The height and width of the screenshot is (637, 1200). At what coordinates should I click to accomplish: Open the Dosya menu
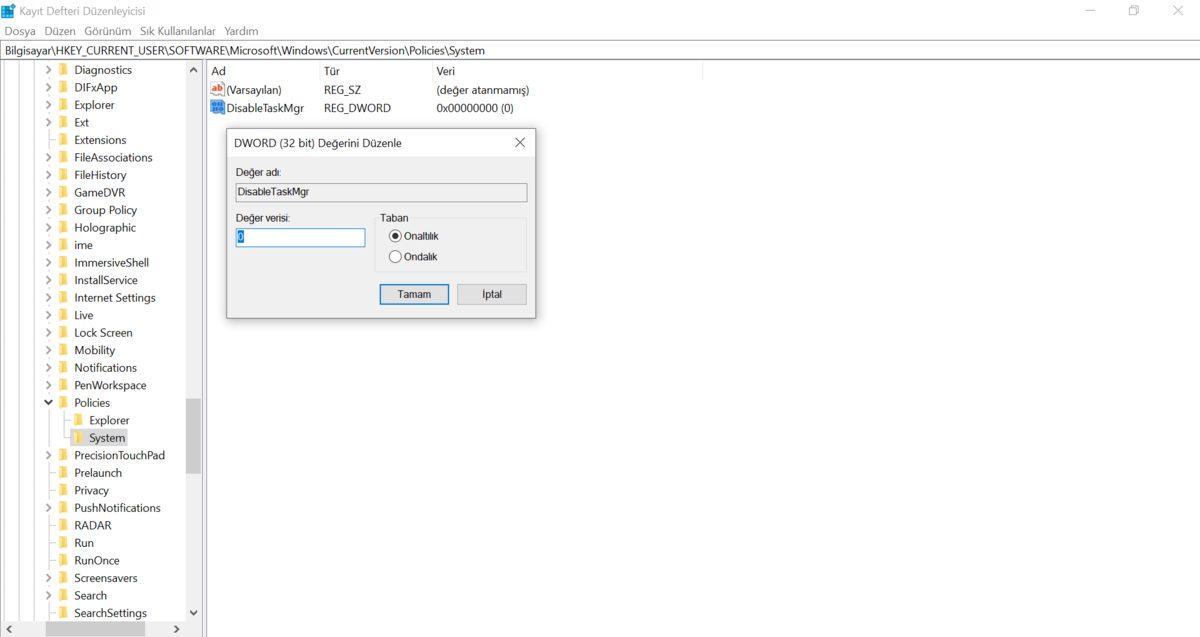coord(20,31)
